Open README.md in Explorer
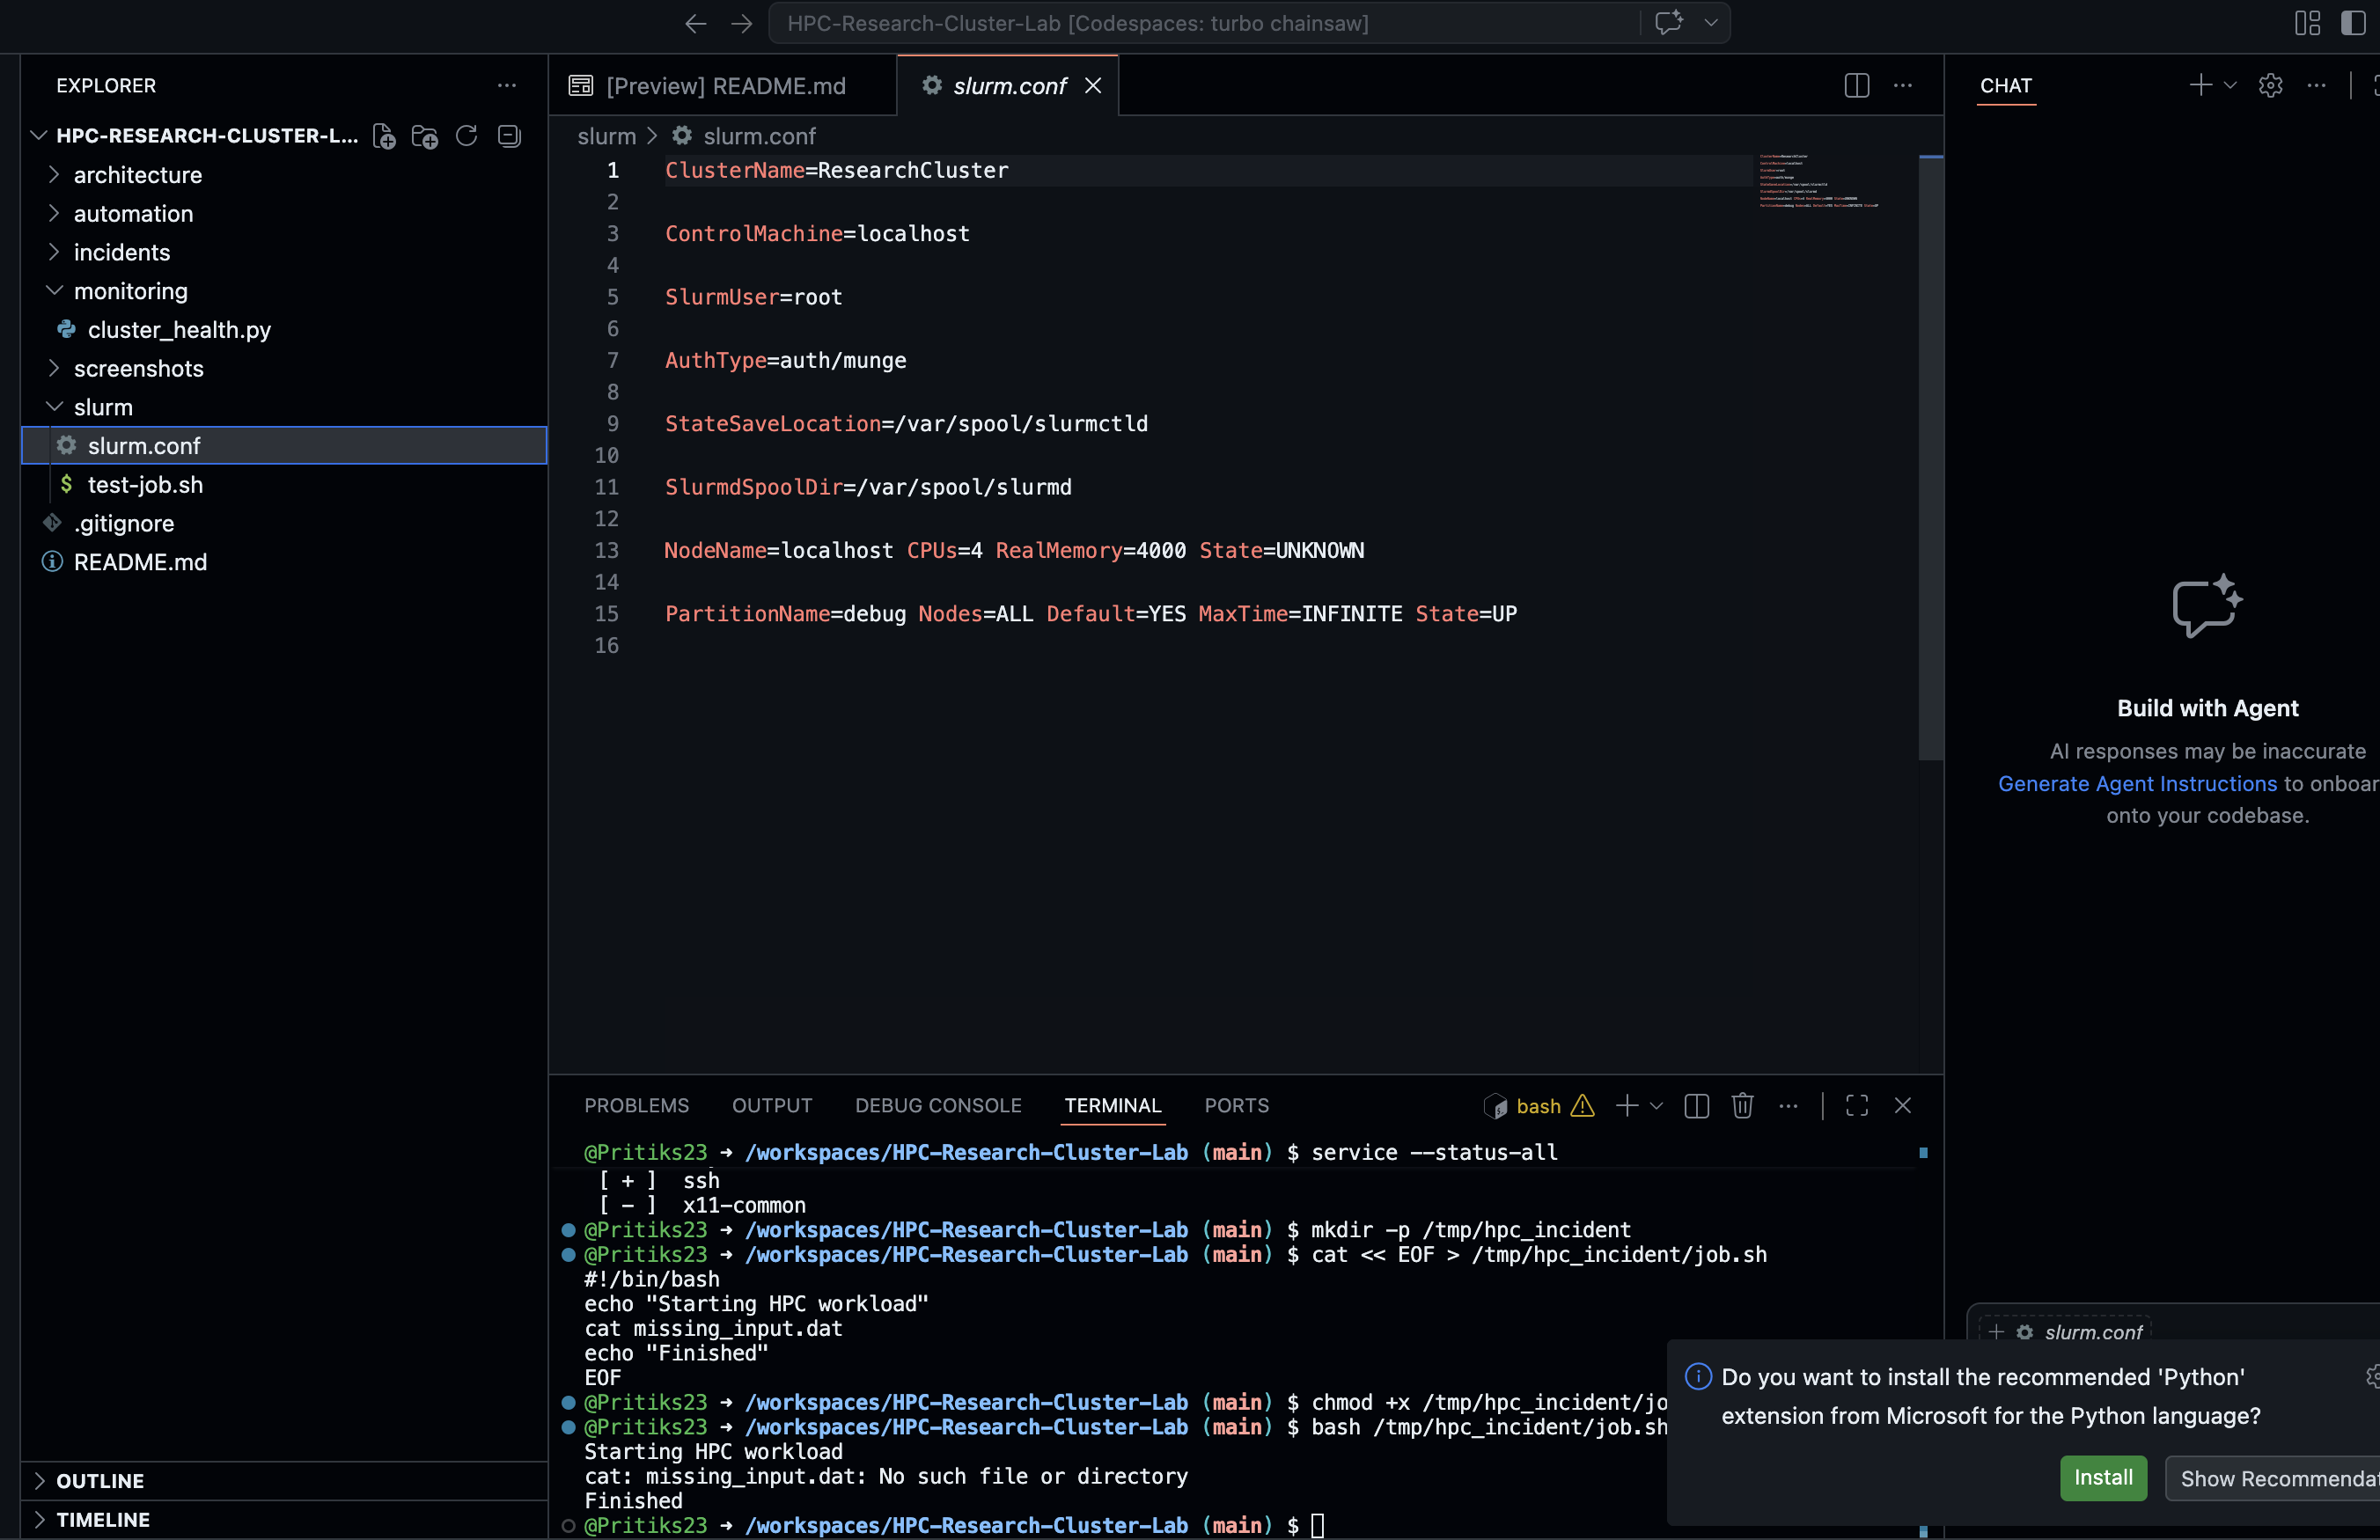 pyautogui.click(x=284, y=562)
